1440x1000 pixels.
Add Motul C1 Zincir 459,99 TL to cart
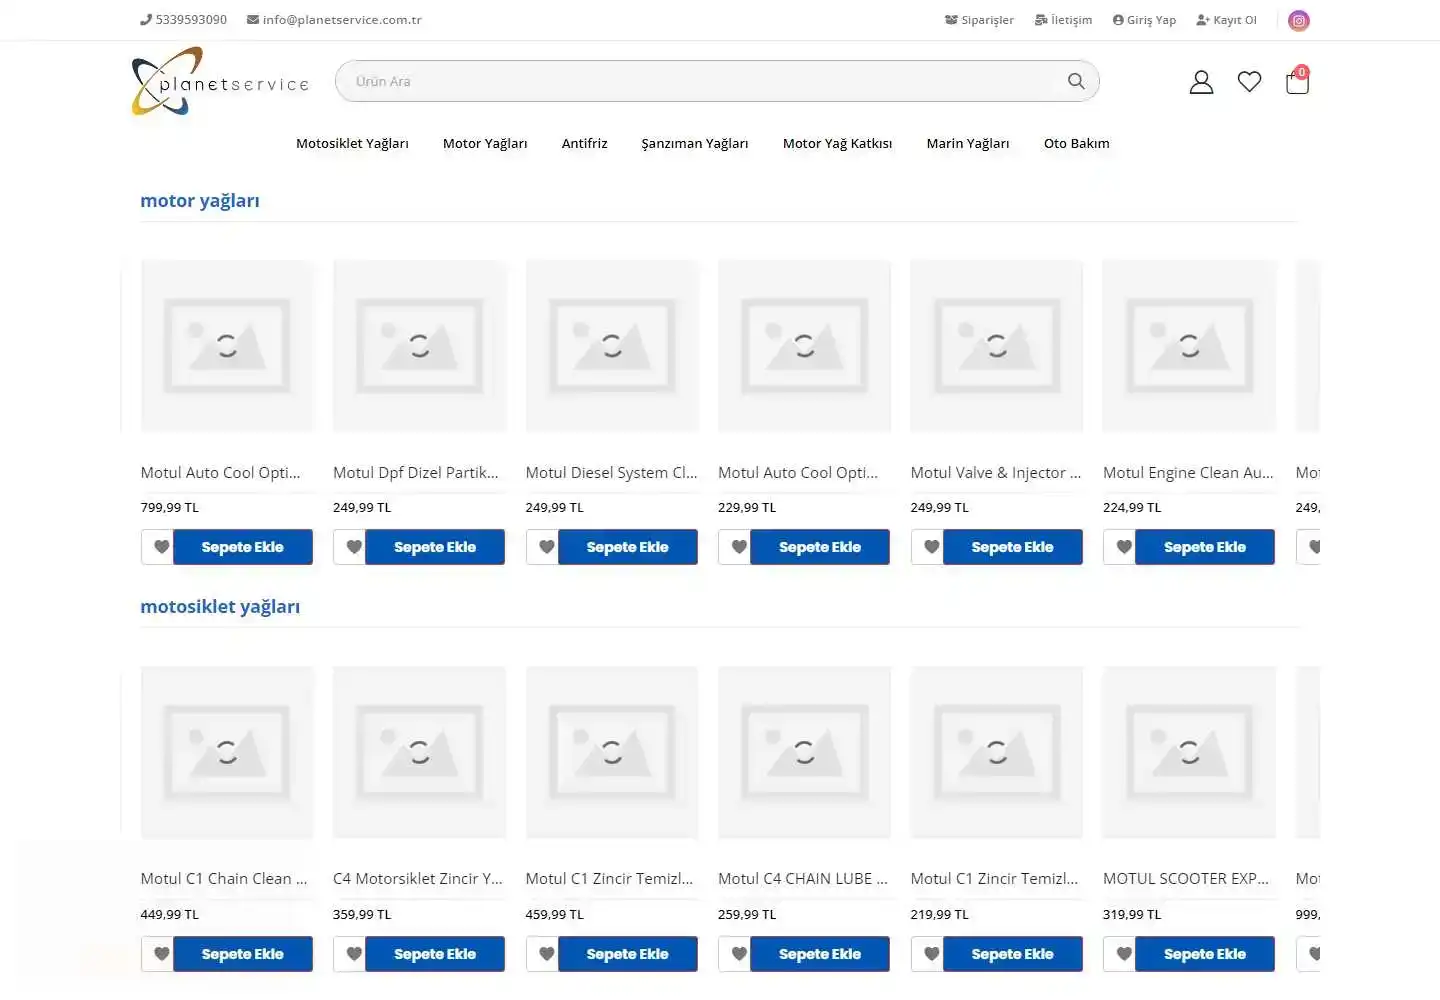pyautogui.click(x=628, y=954)
